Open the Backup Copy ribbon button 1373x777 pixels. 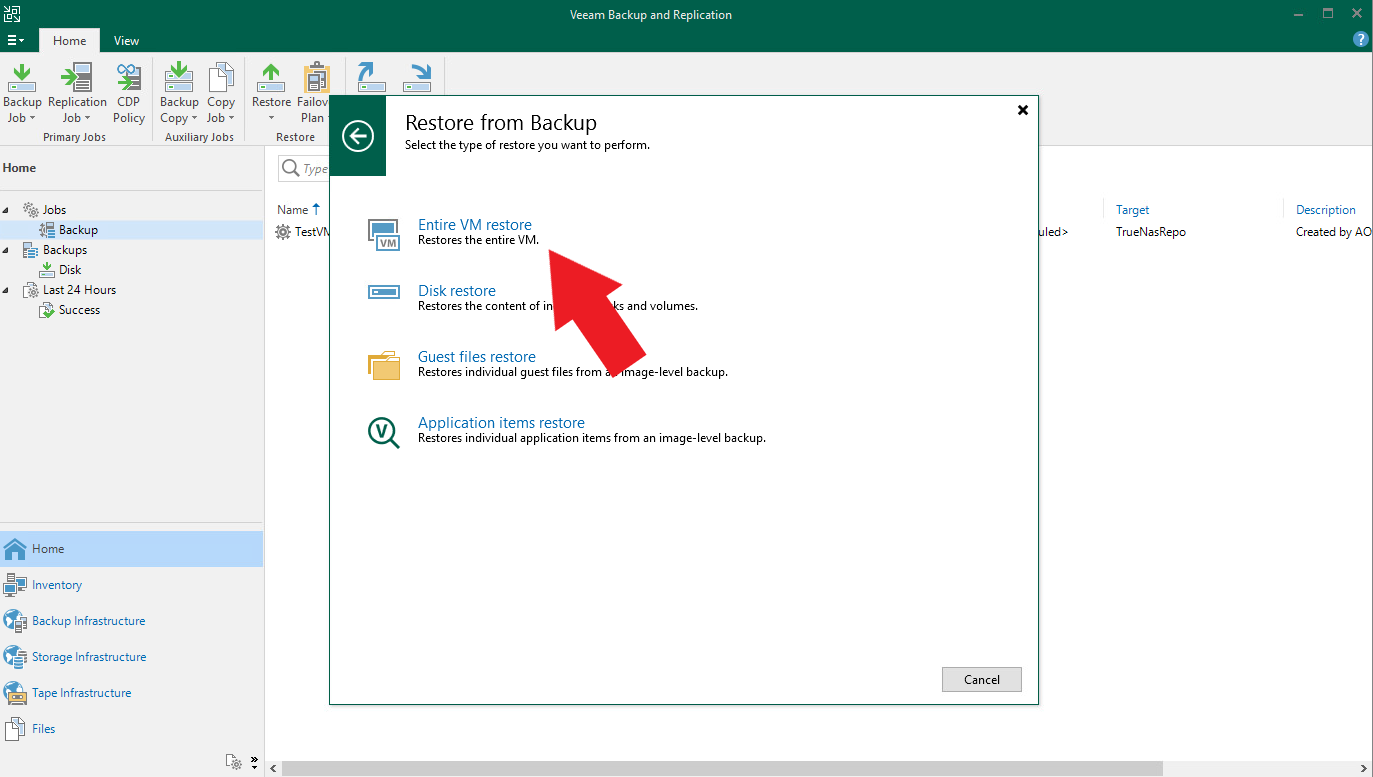click(x=179, y=94)
